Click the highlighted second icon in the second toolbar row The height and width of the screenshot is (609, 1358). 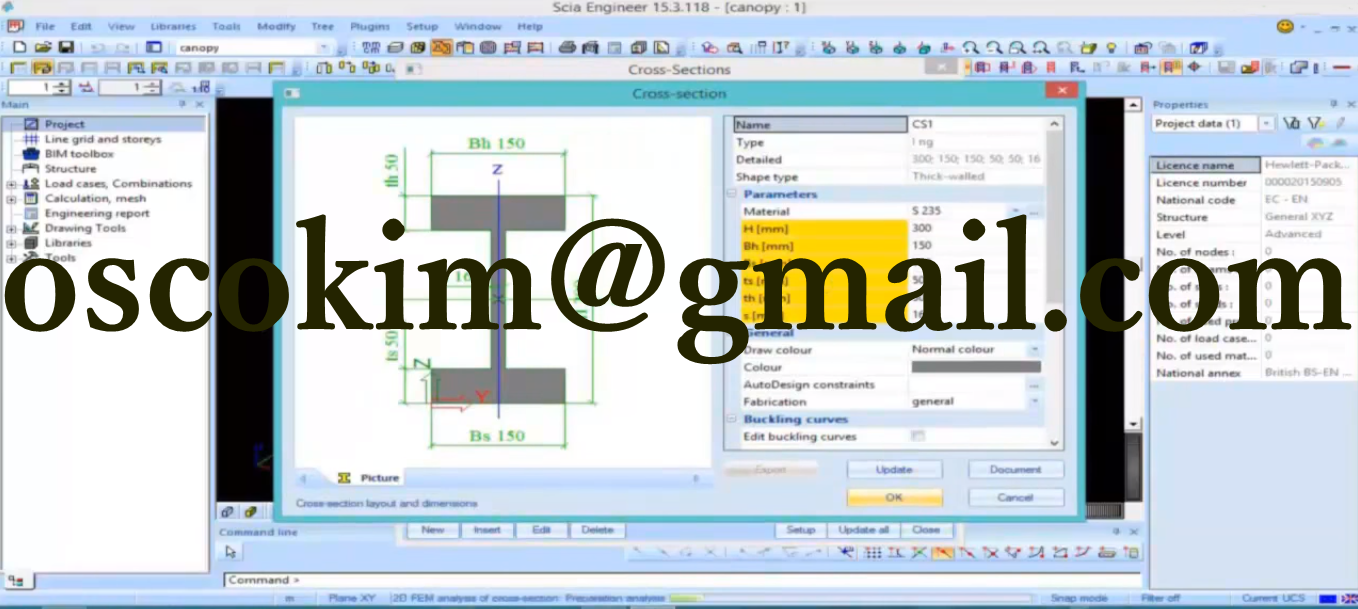42,68
